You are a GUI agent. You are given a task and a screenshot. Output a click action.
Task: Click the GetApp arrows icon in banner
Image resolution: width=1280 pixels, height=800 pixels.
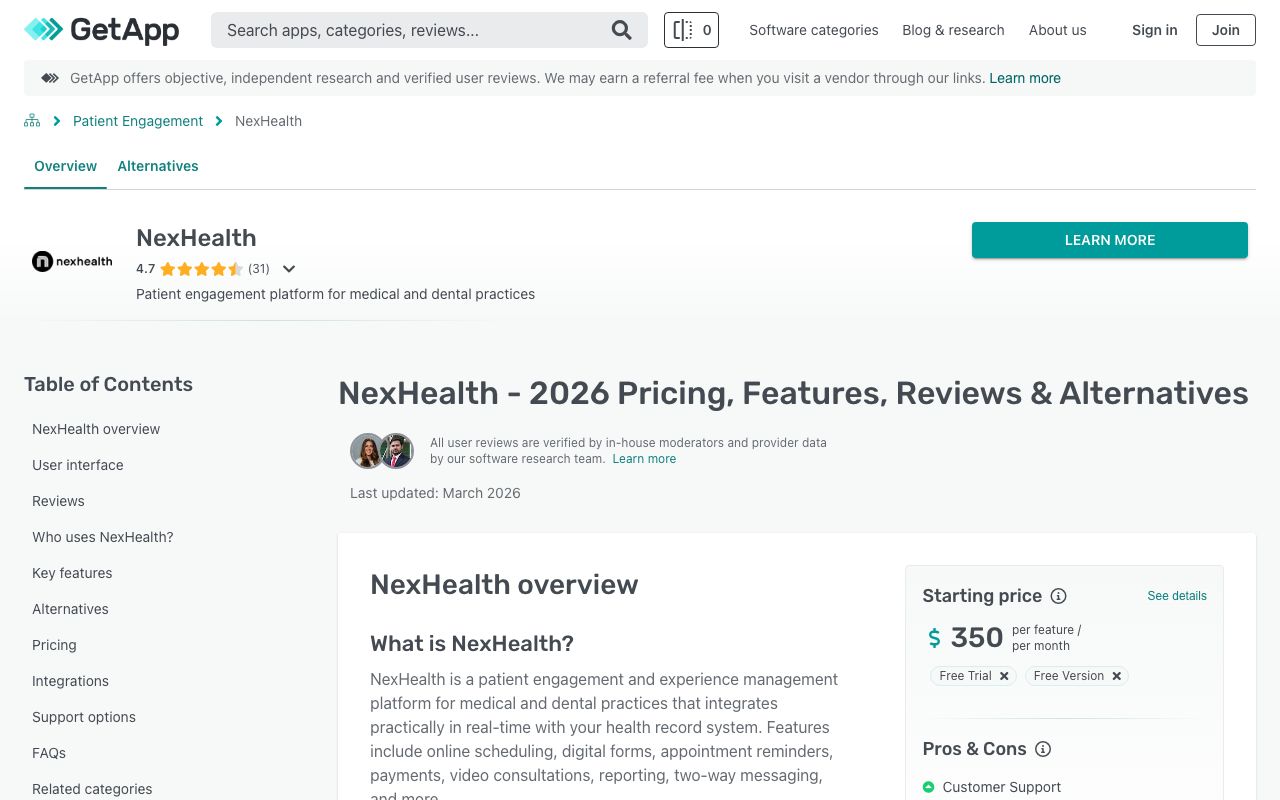(49, 78)
